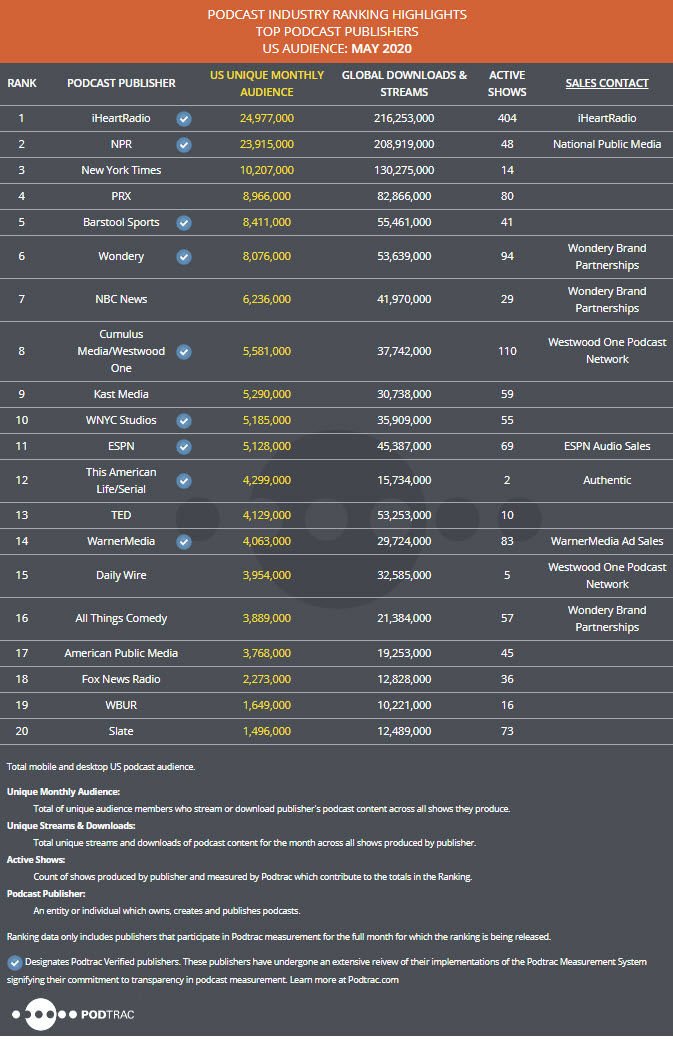Image resolution: width=673 pixels, height=1050 pixels.
Task: Click the audience value 24,977,000
Action: click(x=267, y=118)
